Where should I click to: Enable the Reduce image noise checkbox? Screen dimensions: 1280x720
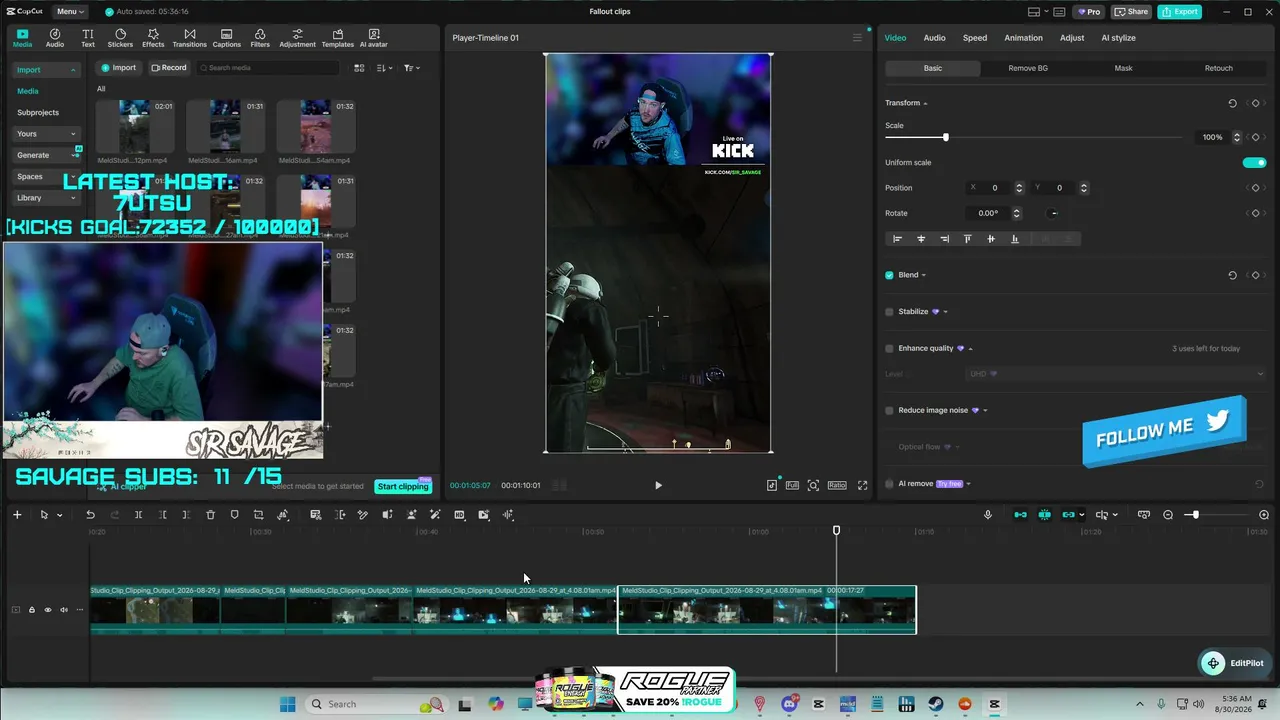click(889, 410)
